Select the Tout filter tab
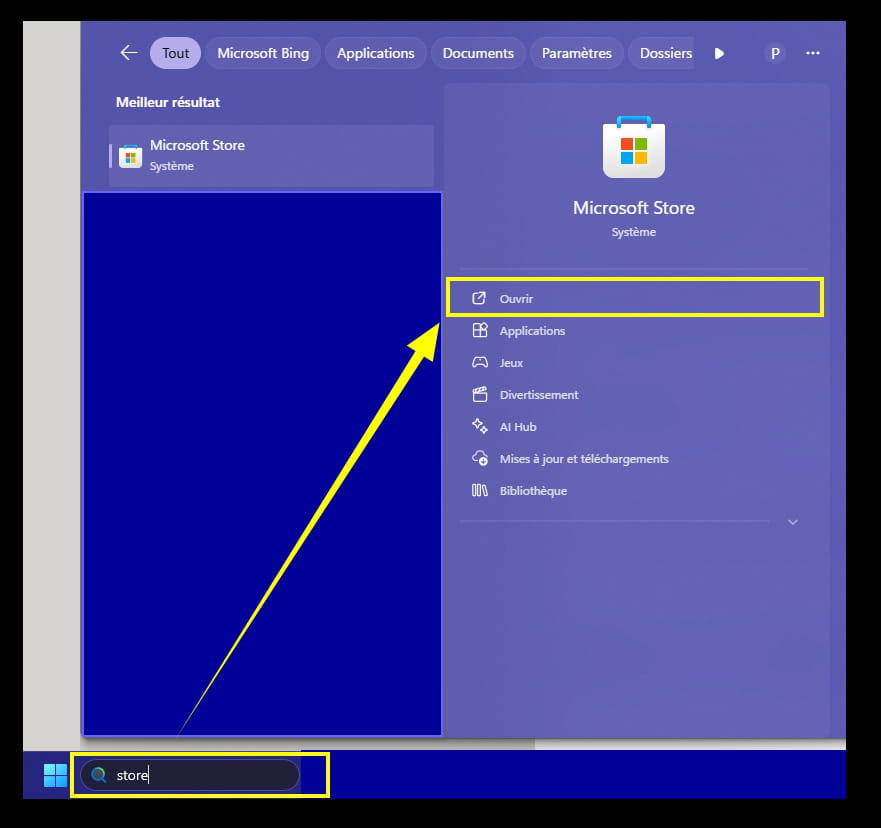The width and height of the screenshot is (881, 828). [175, 53]
